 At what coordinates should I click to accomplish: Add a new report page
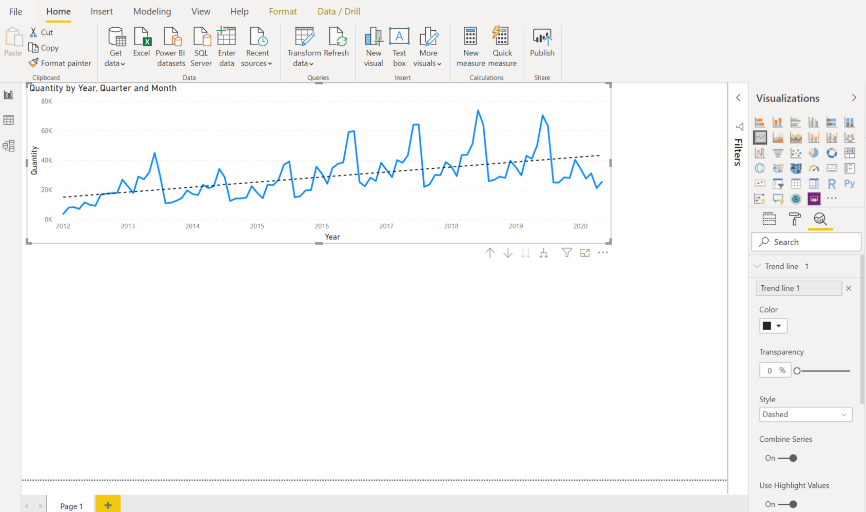click(x=108, y=505)
